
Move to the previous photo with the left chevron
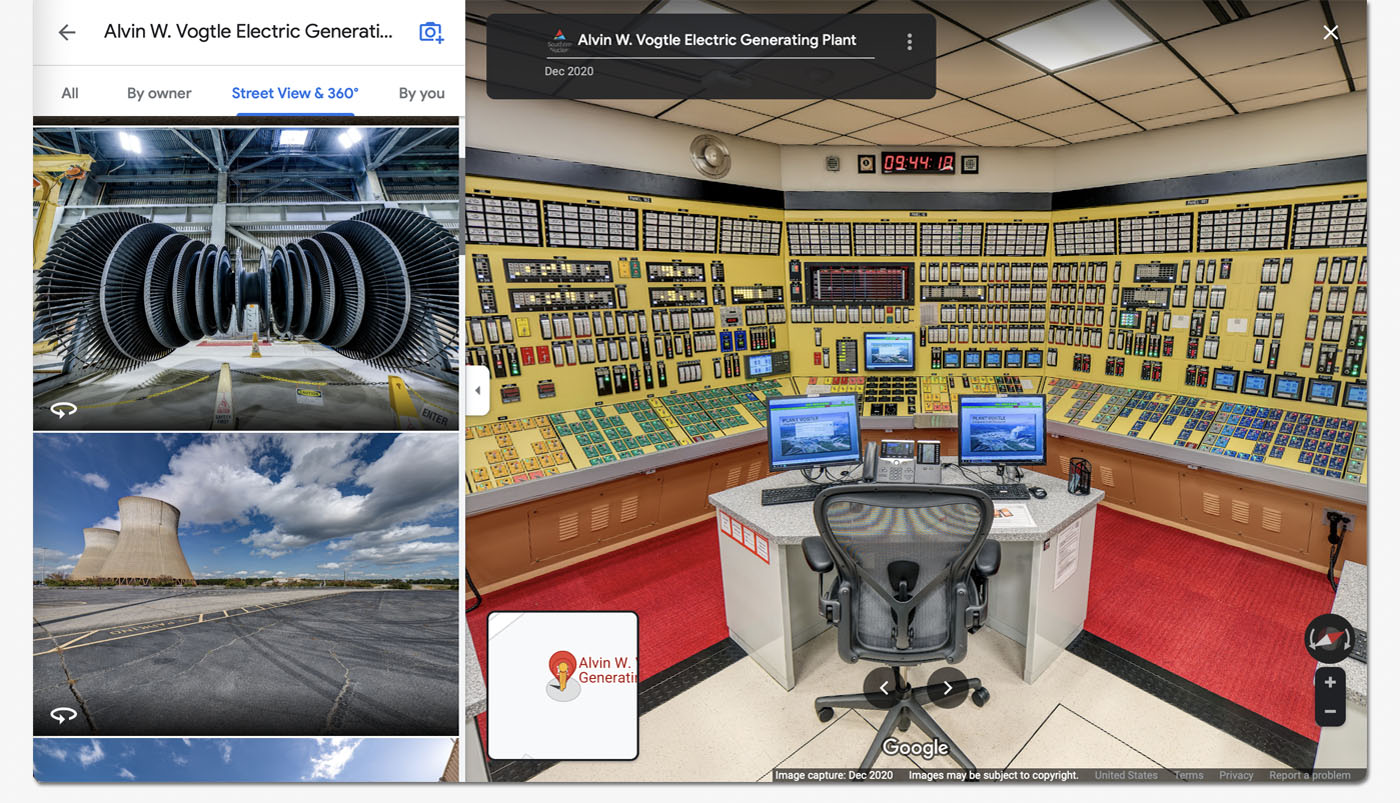[x=884, y=688]
